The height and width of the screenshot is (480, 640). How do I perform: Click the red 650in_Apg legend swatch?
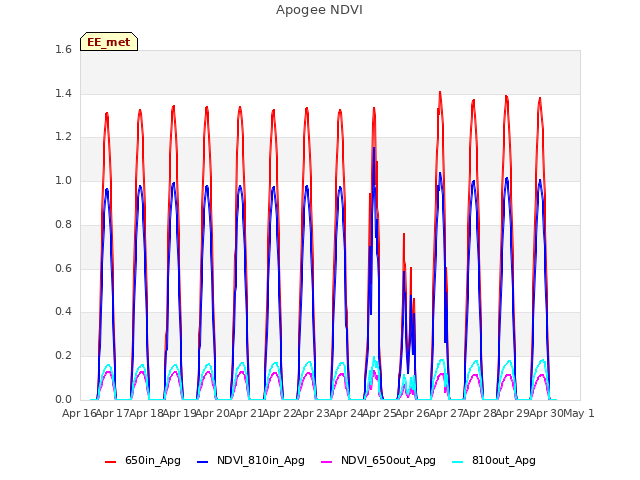coord(110,462)
